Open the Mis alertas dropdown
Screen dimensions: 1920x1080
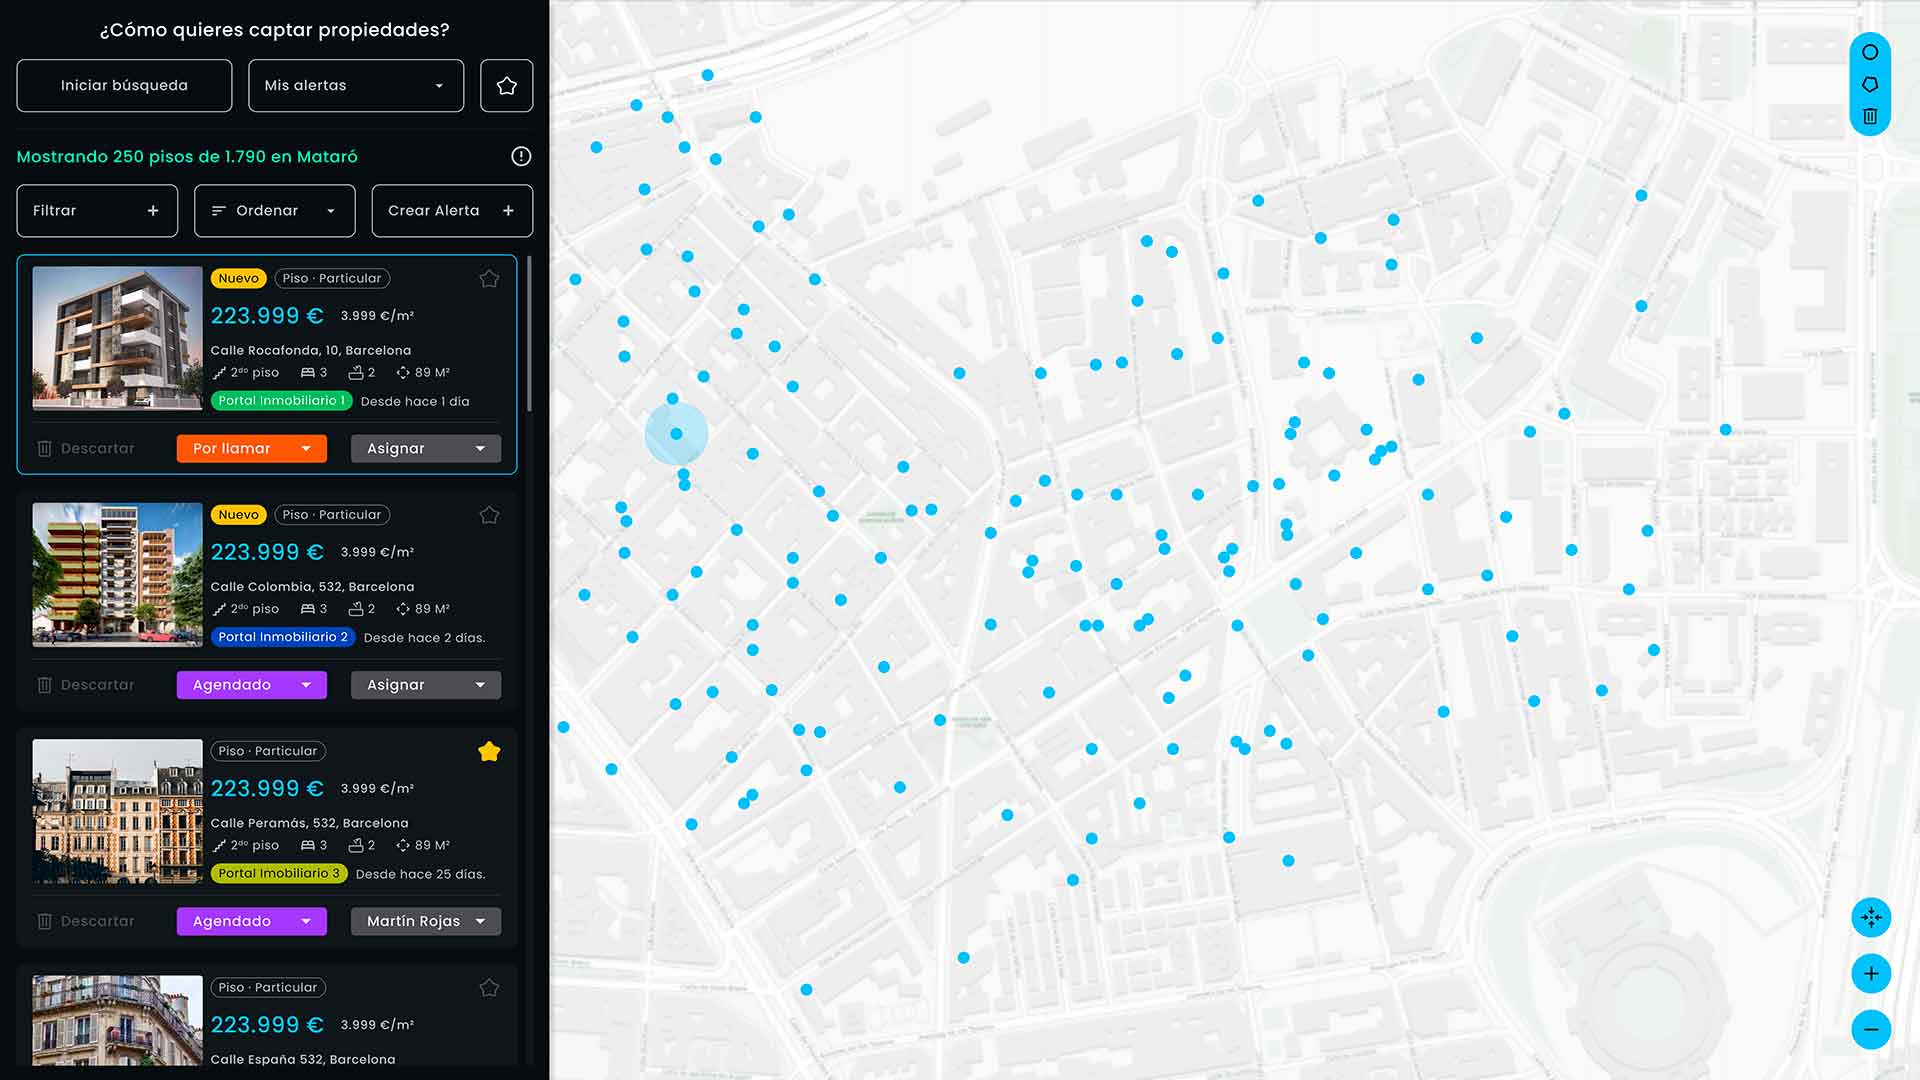(x=356, y=86)
